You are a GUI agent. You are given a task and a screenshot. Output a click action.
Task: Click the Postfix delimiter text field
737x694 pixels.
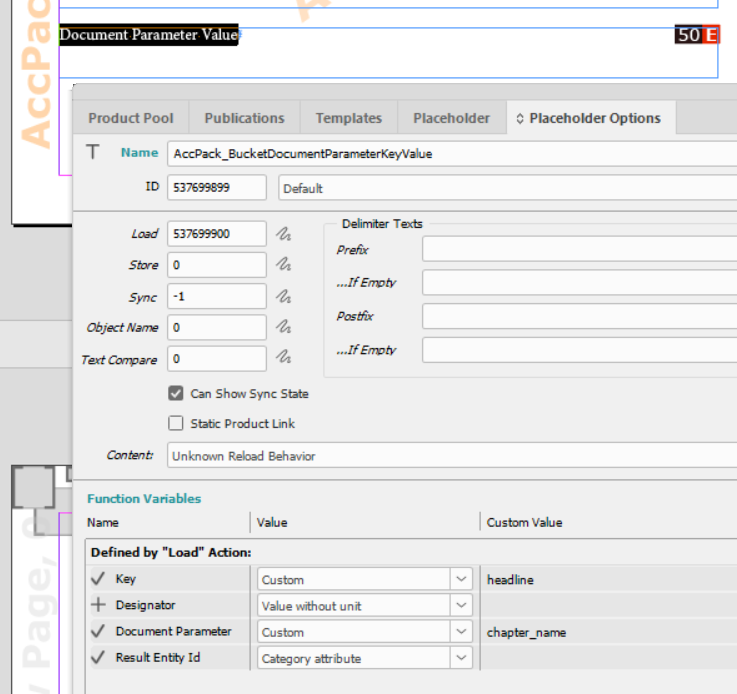580,316
